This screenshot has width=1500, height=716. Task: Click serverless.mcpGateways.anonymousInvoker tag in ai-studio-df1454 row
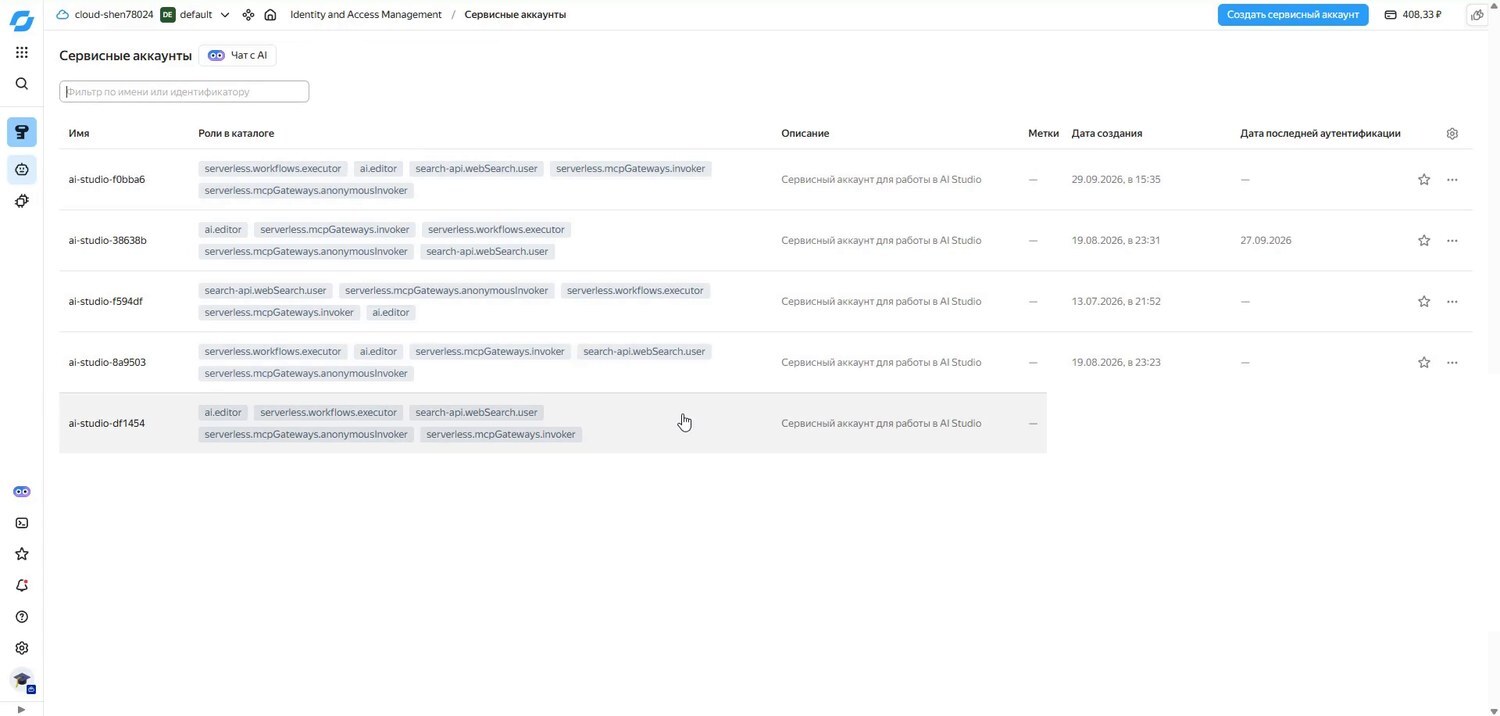(x=306, y=435)
